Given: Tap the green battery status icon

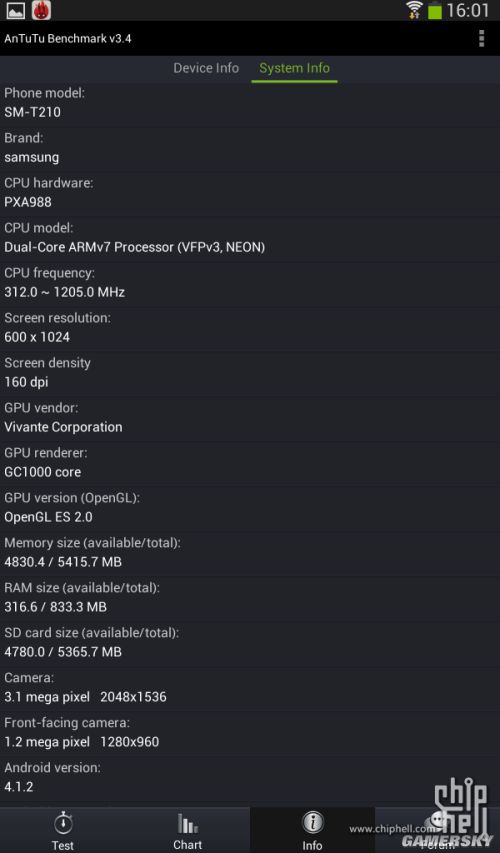Looking at the screenshot, I should click(434, 10).
